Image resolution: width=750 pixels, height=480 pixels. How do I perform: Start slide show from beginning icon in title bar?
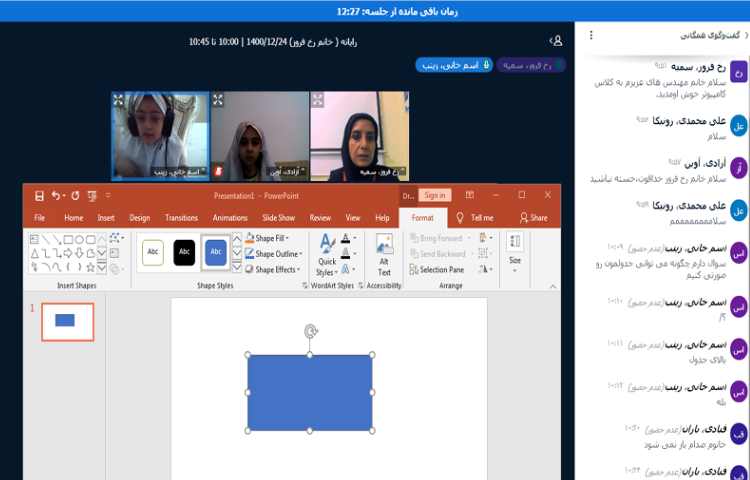tap(92, 196)
